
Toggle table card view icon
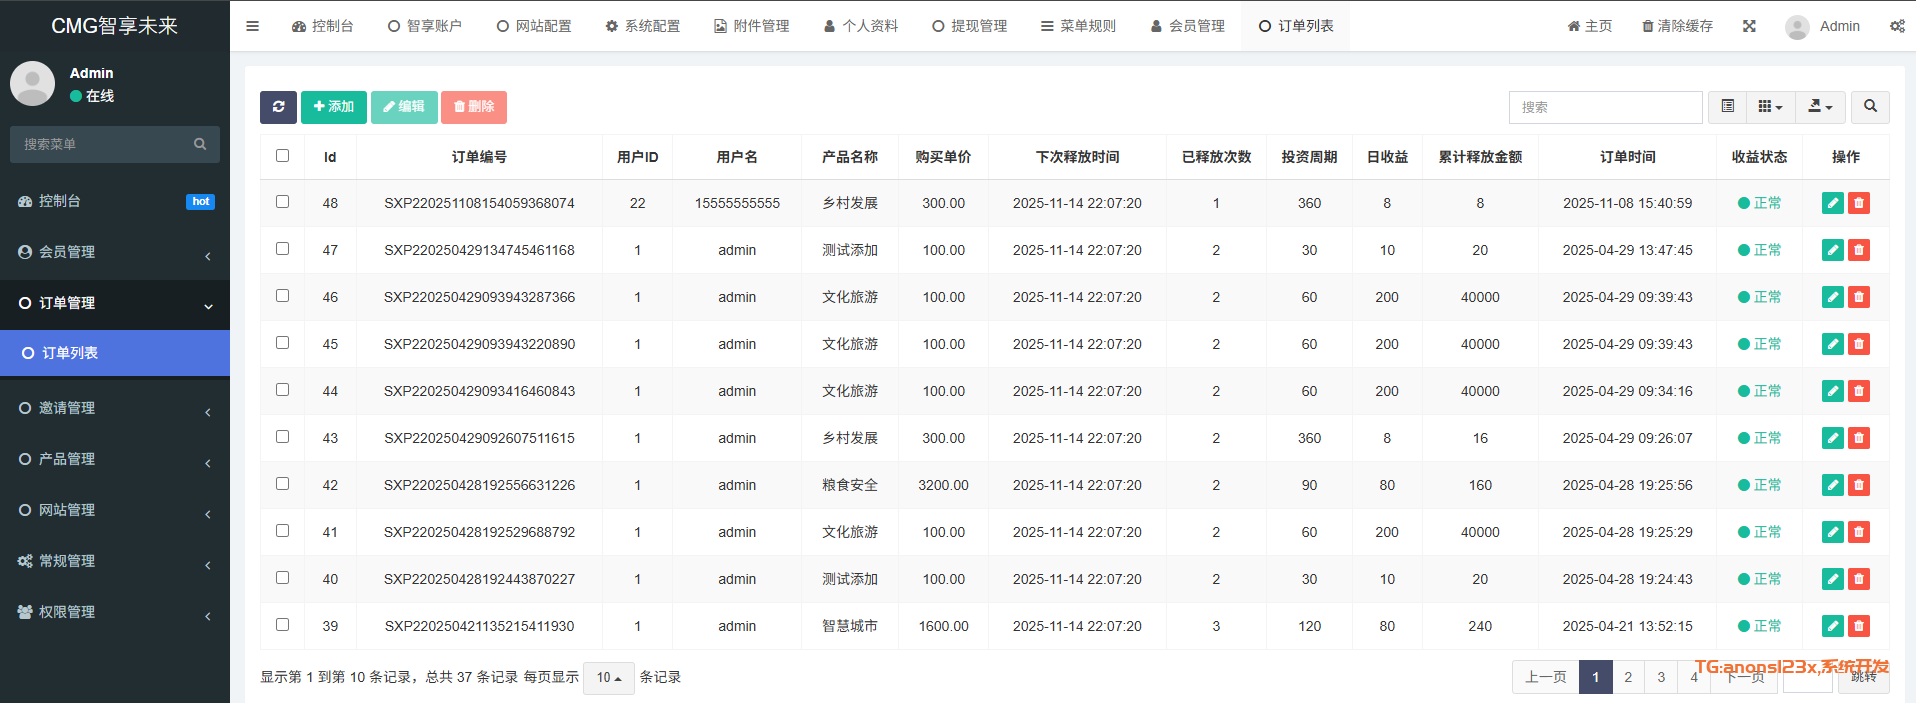click(1727, 107)
